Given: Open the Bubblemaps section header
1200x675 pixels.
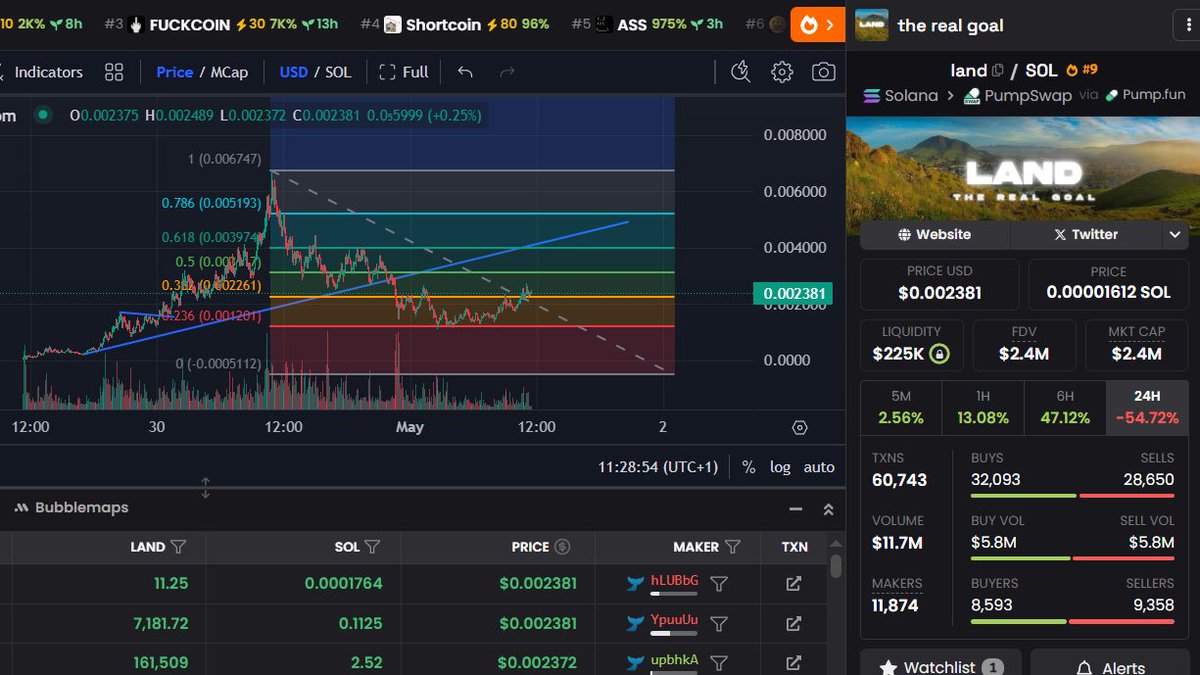Looking at the screenshot, I should coord(71,508).
